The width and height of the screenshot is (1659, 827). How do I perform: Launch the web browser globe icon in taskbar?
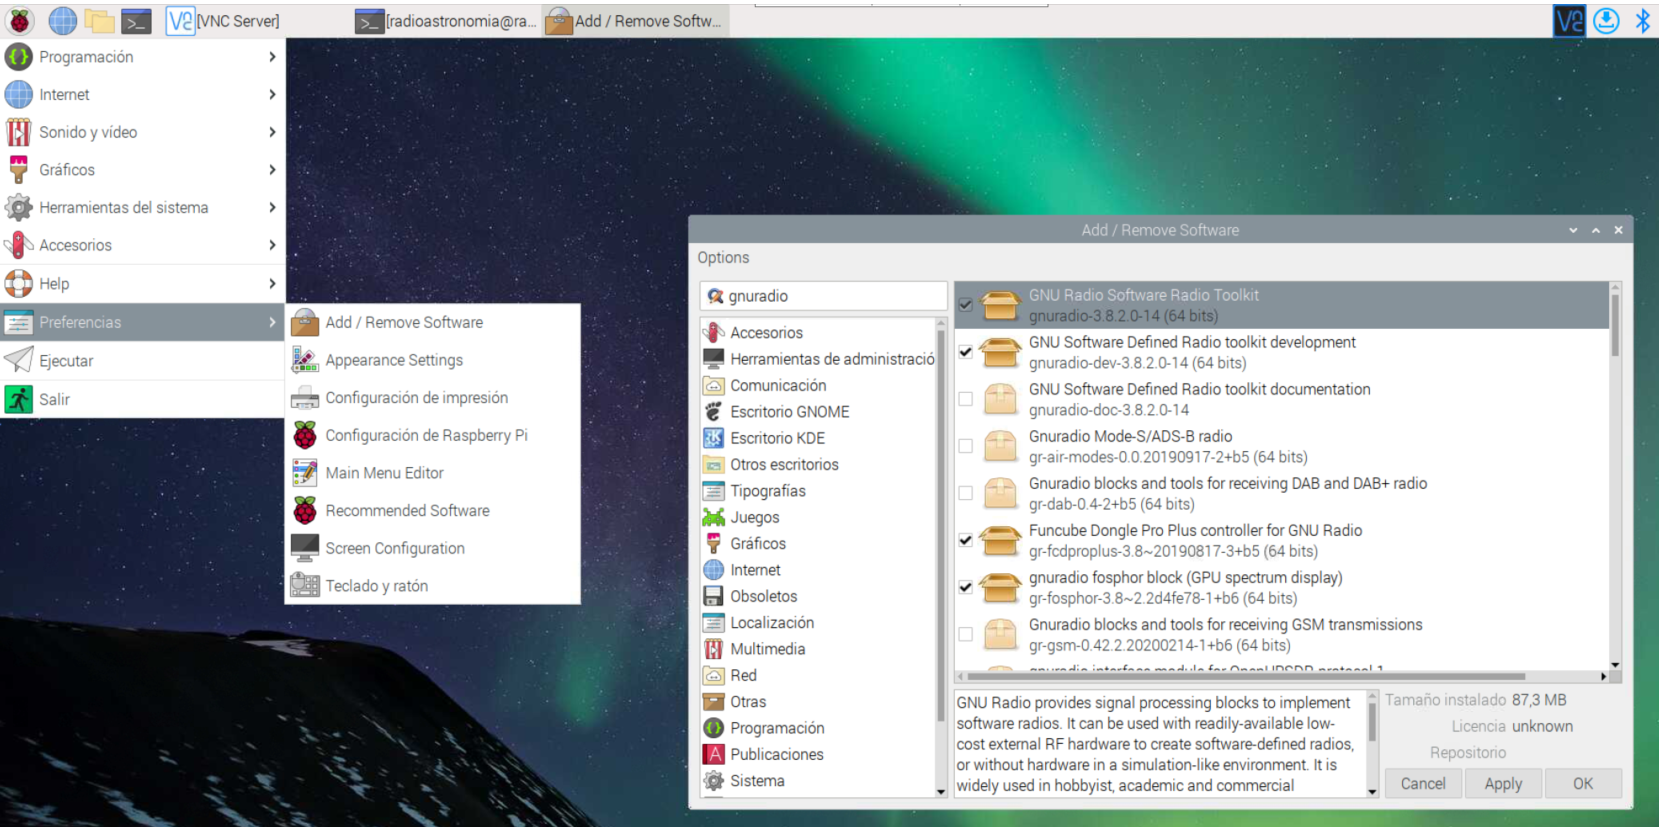click(x=62, y=20)
